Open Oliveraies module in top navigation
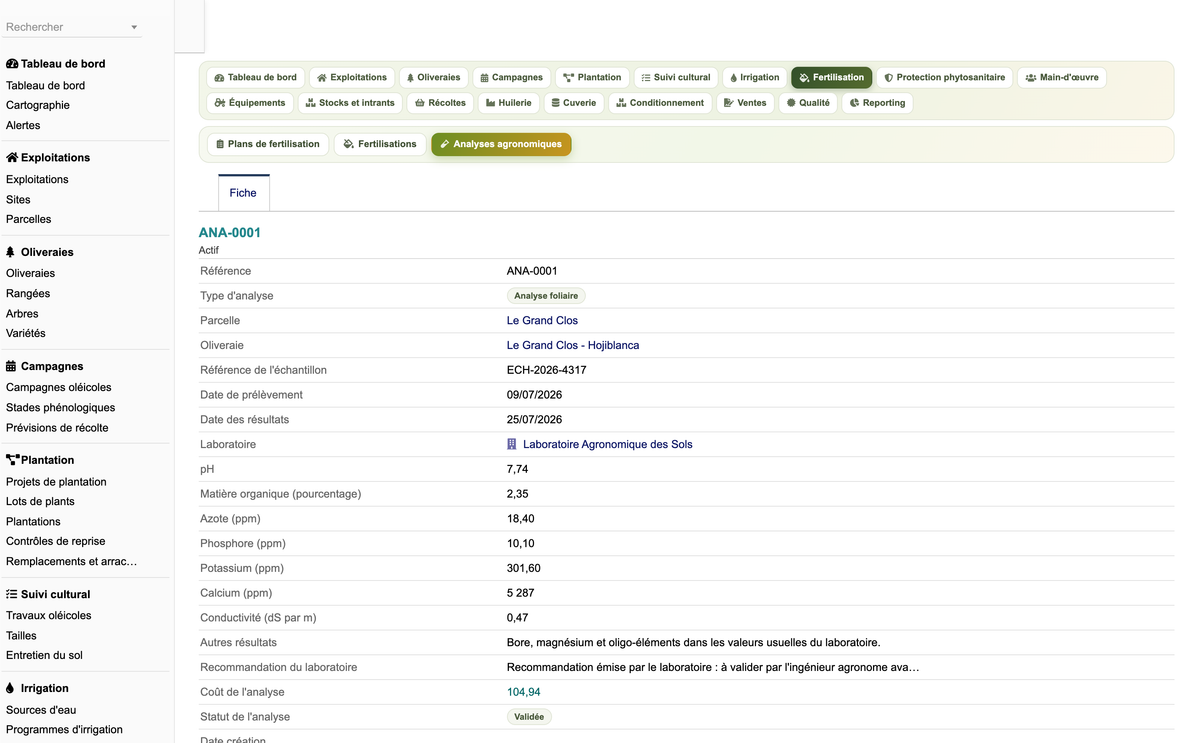Screen dimensions: 1200x743 pyautogui.click(x=433, y=77)
